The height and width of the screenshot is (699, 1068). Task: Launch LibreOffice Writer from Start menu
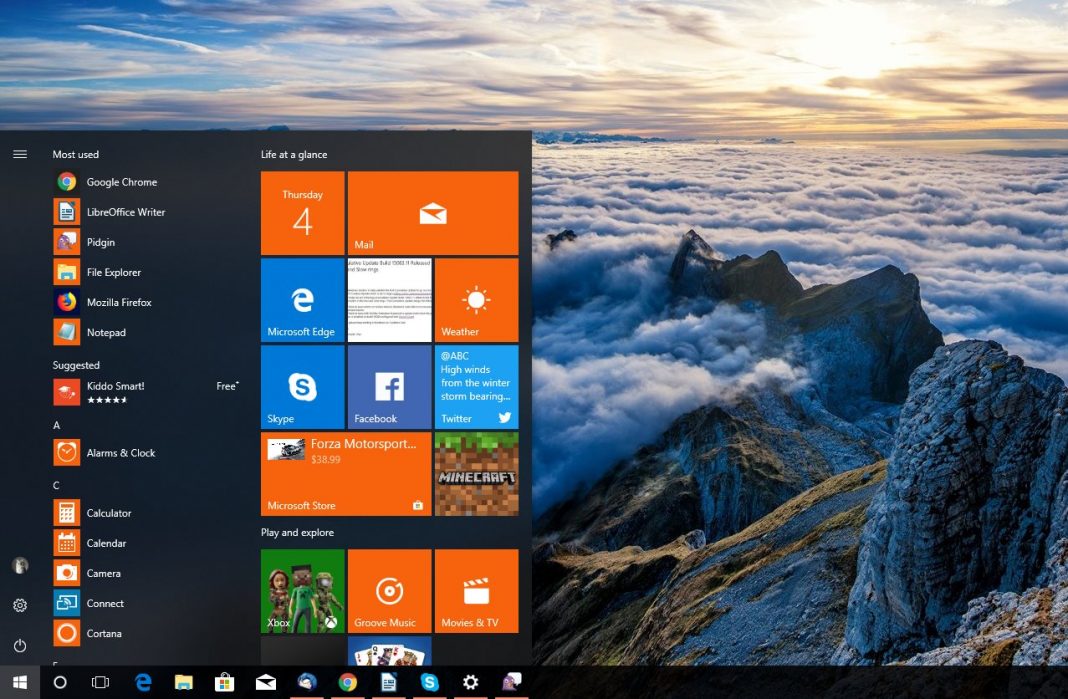(x=145, y=212)
